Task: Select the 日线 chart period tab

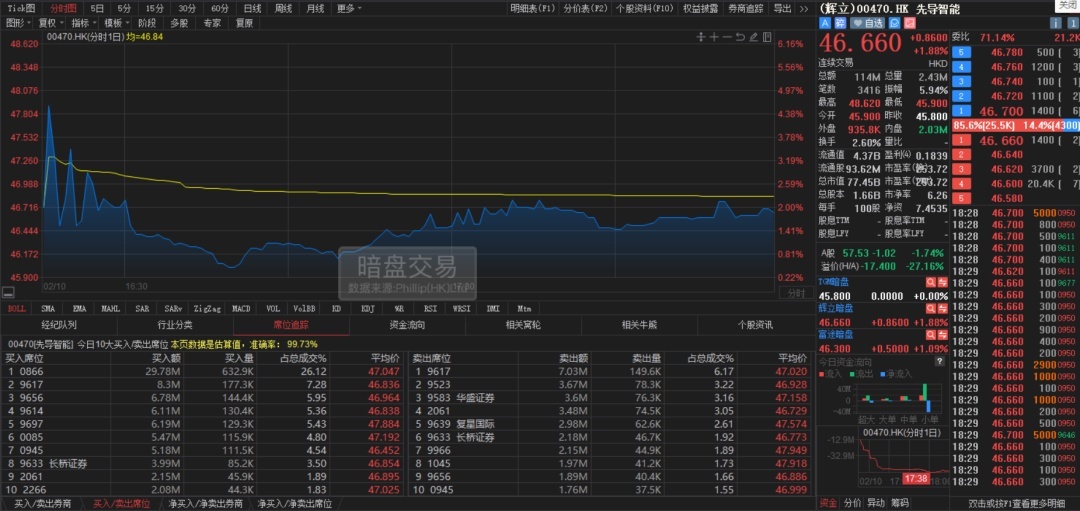Action: [x=252, y=8]
